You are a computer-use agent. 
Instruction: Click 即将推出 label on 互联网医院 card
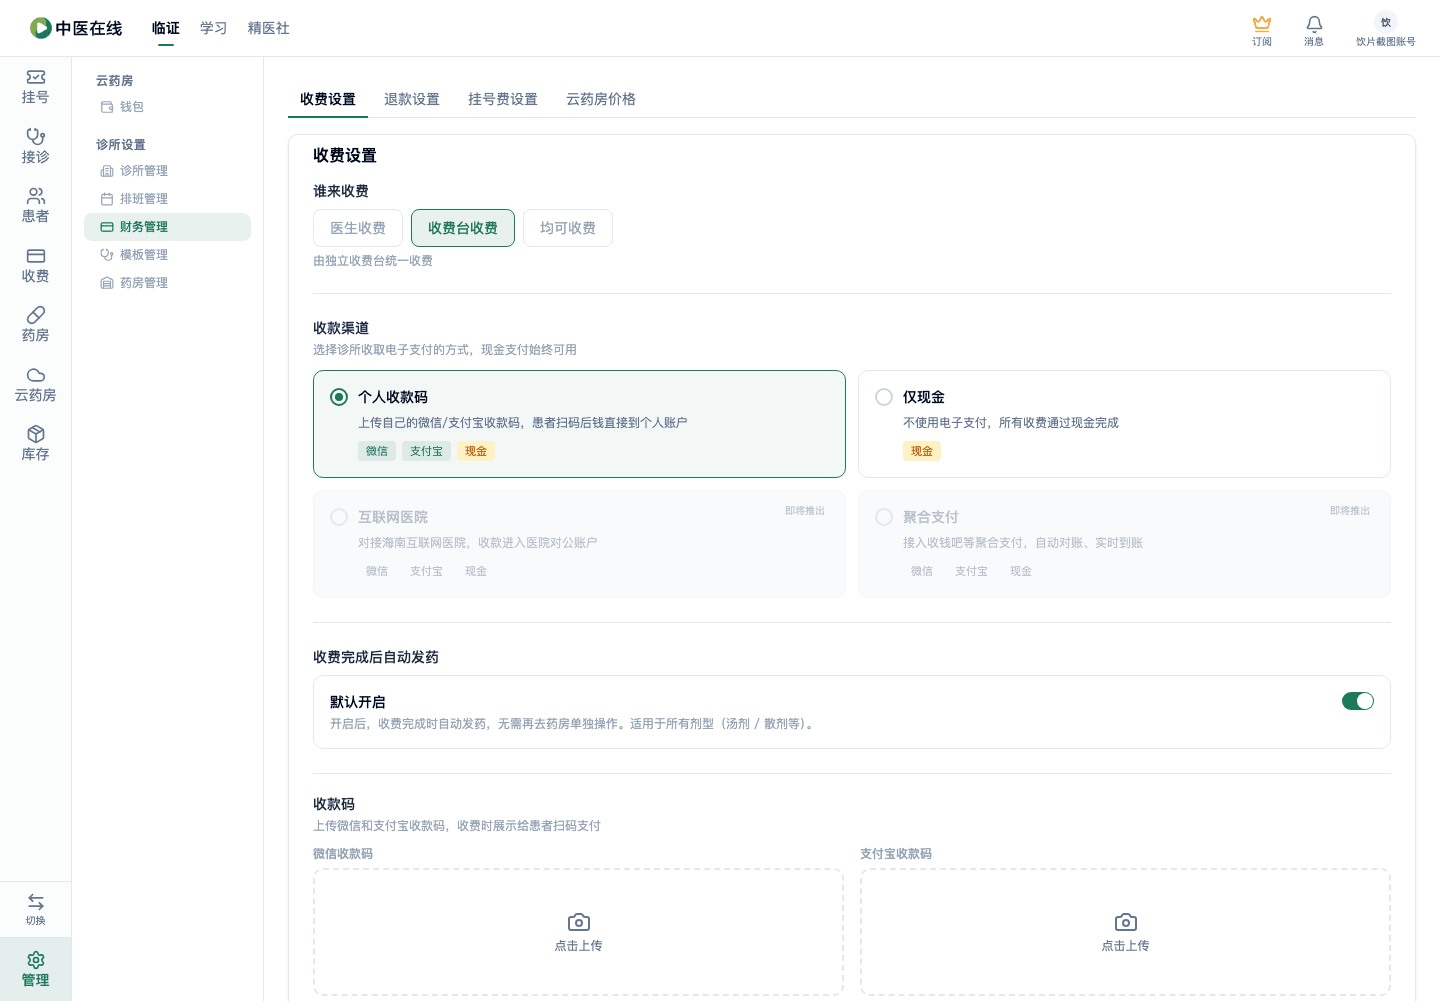click(x=805, y=511)
